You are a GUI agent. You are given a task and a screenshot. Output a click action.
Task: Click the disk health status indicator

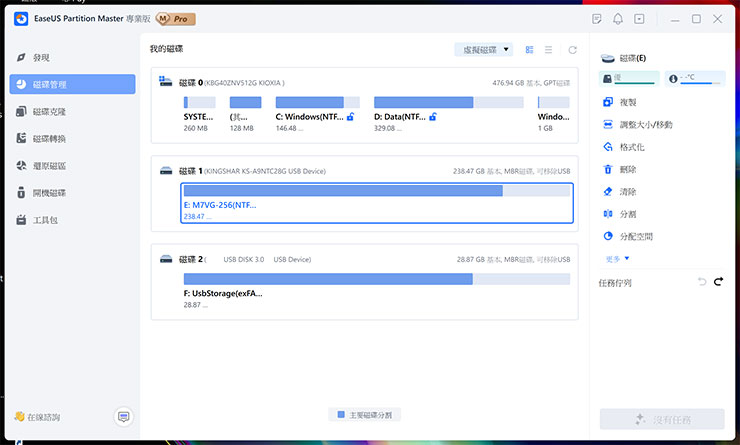coord(629,78)
